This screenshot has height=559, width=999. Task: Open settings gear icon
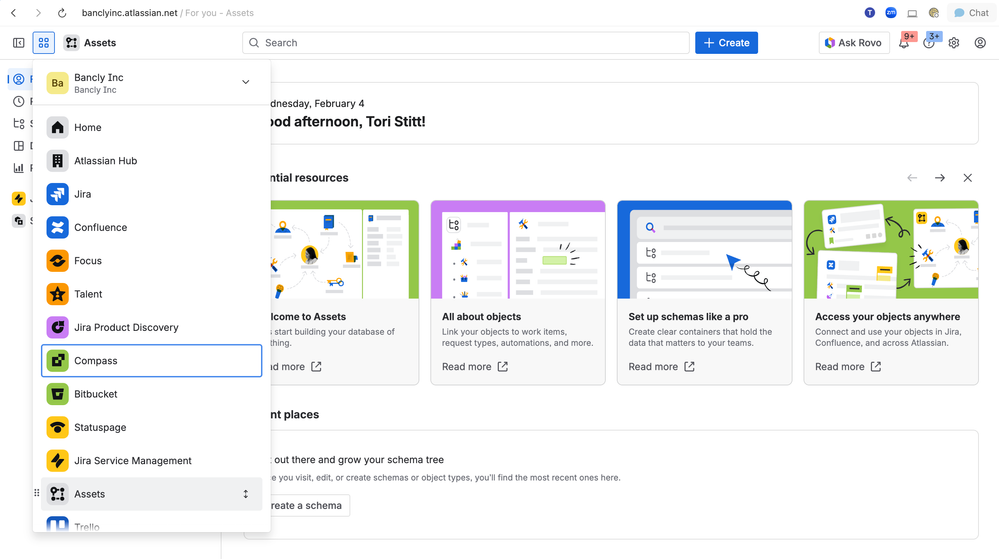pyautogui.click(x=954, y=43)
